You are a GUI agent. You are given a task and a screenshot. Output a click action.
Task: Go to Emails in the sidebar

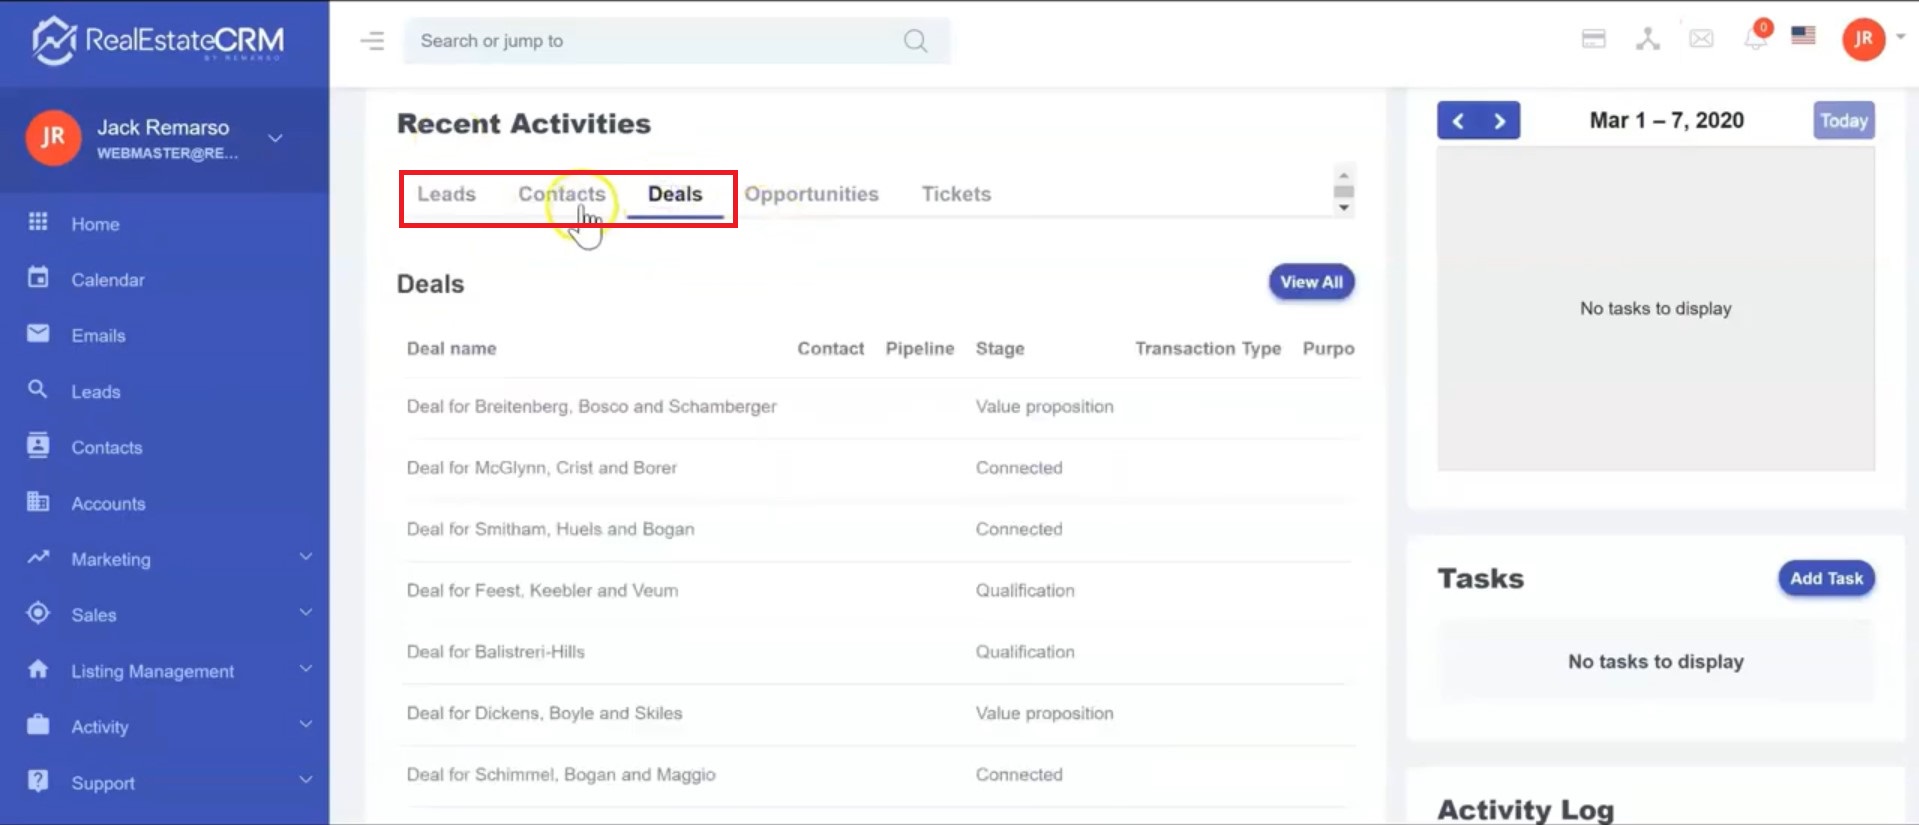click(x=98, y=336)
